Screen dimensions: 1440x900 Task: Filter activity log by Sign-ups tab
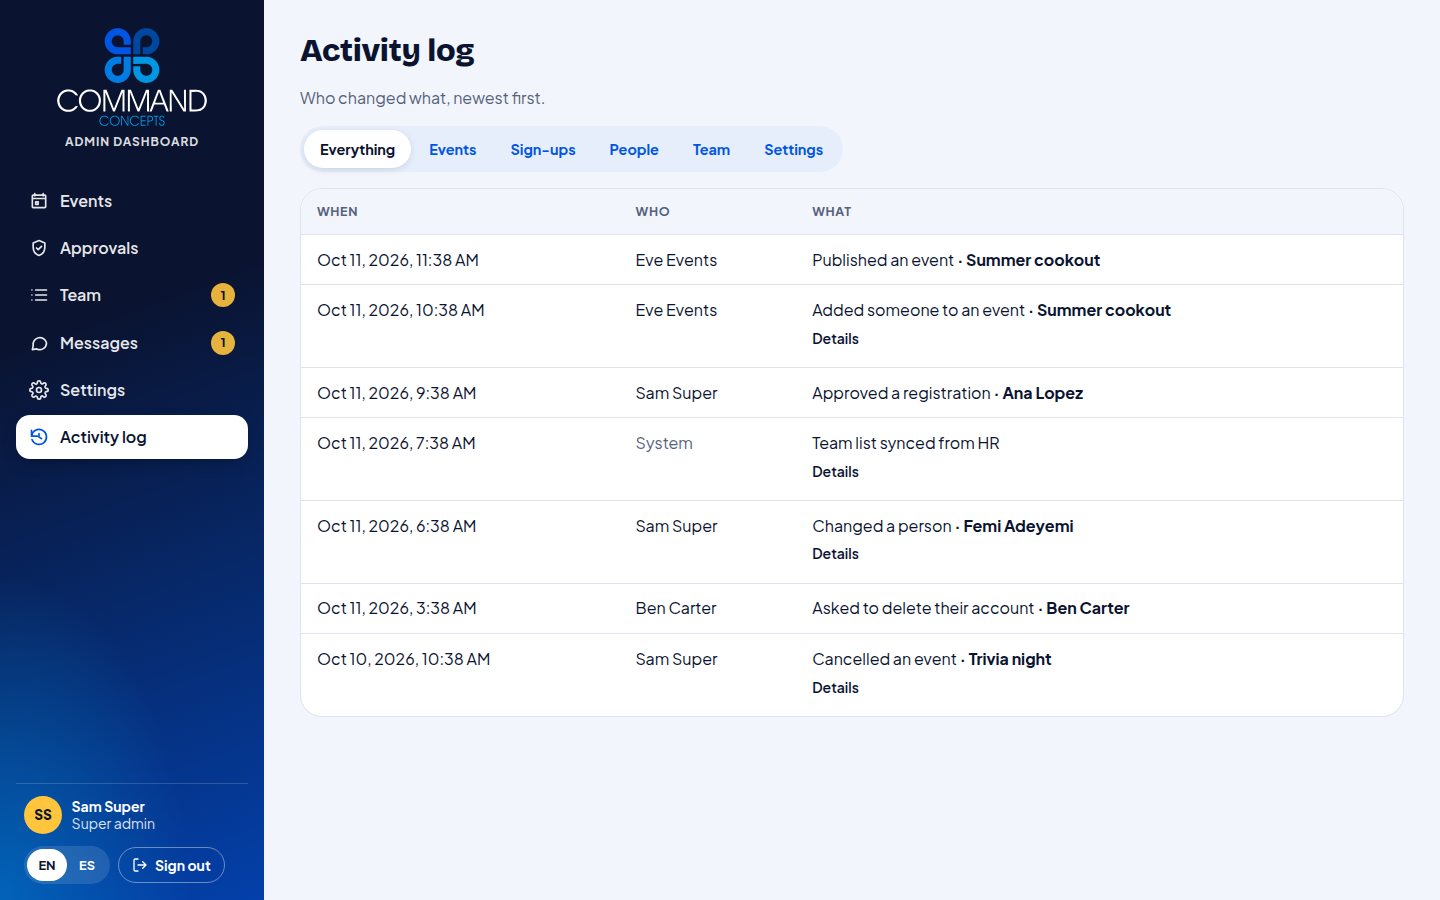pyautogui.click(x=543, y=150)
